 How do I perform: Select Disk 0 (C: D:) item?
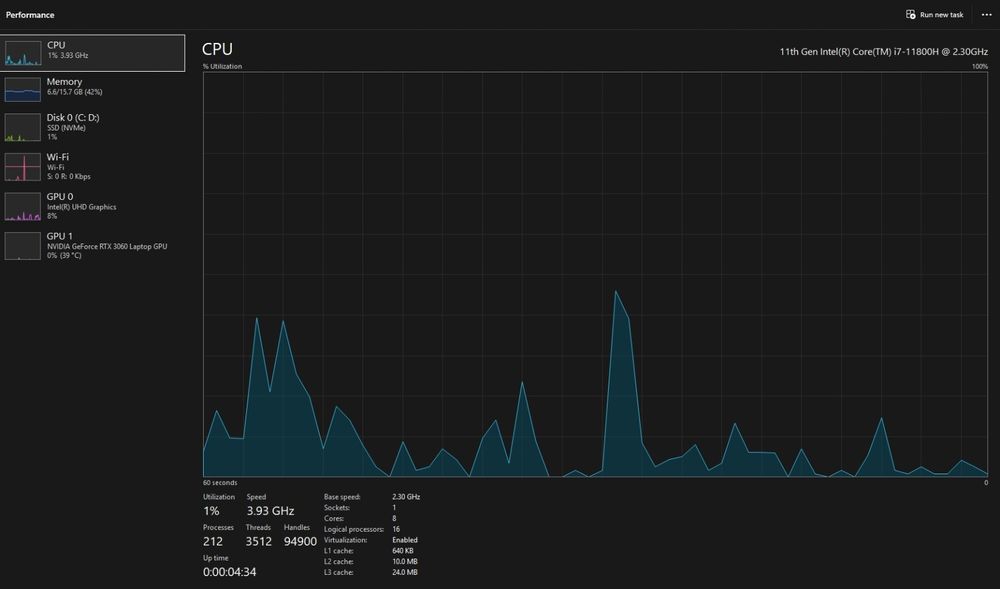(x=92, y=127)
